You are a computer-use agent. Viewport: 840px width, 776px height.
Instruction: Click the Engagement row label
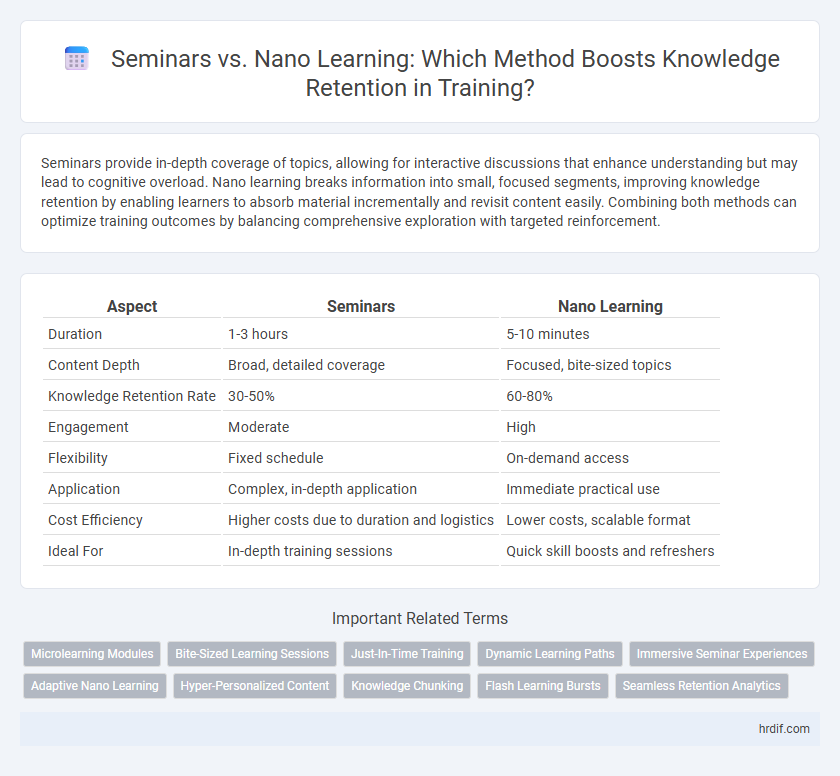[x=88, y=427]
